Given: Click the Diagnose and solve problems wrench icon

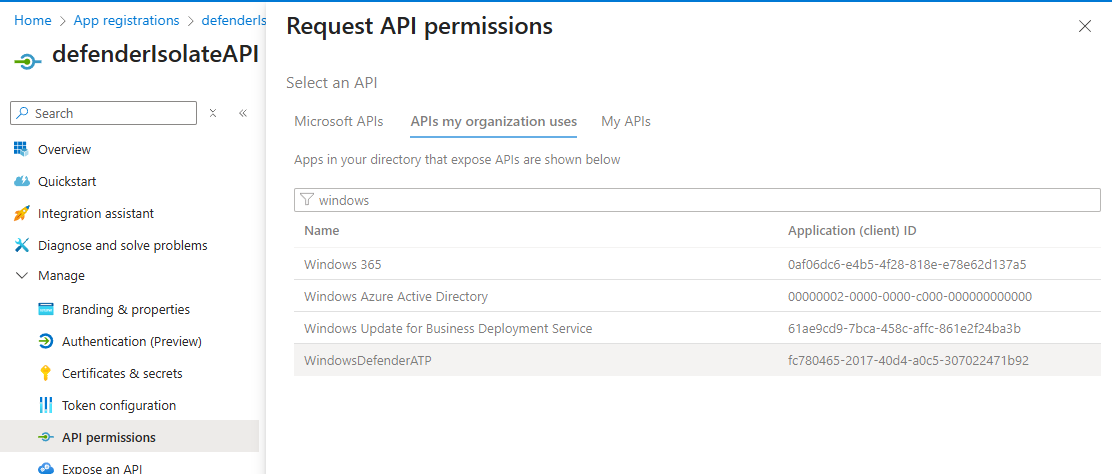Looking at the screenshot, I should [22, 245].
